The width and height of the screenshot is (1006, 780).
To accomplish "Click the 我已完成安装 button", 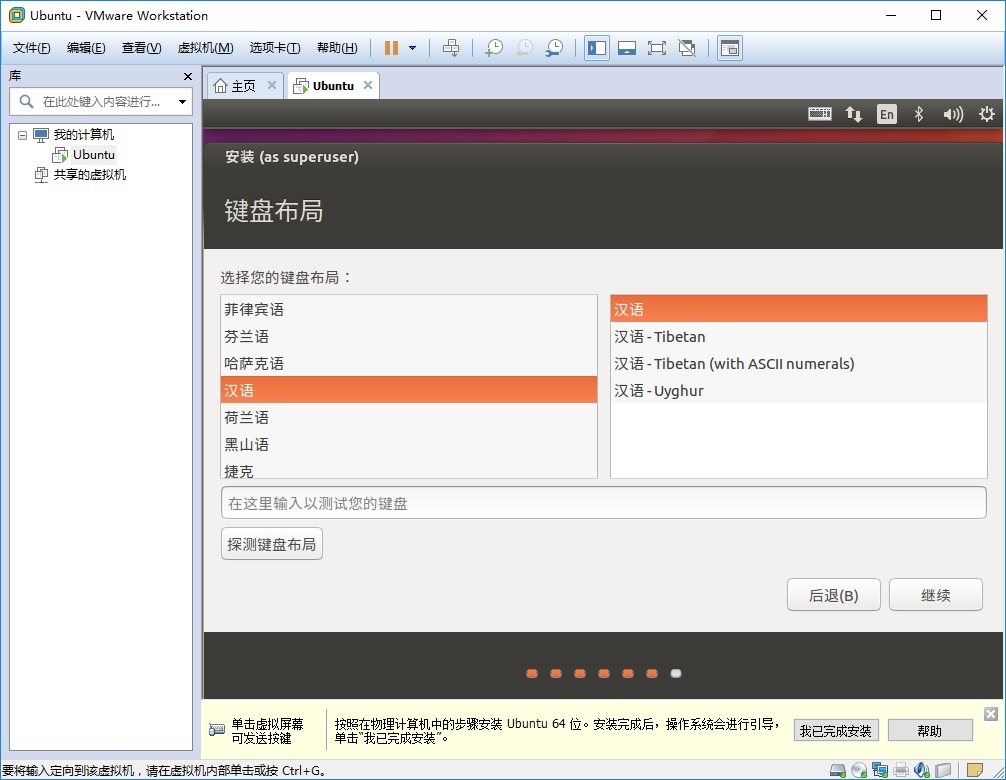I will [x=835, y=731].
